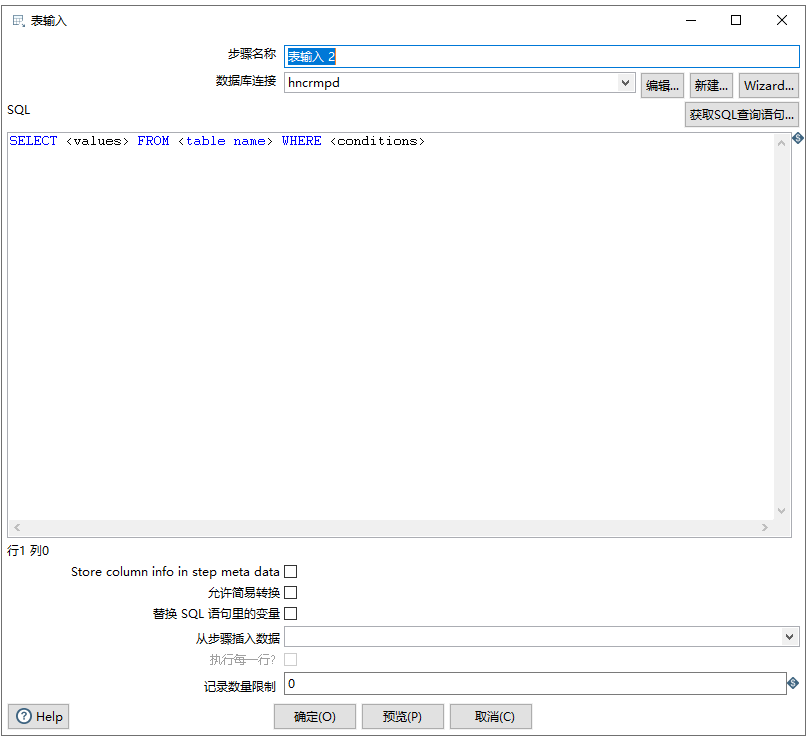809x736 pixels.
Task: Cancel the dialog with 取消(C)
Action: pos(491,716)
